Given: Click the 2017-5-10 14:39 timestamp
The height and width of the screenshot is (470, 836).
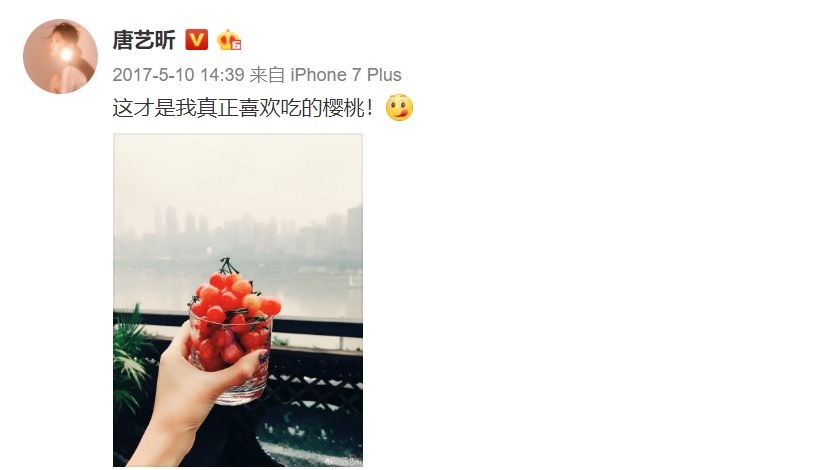Looking at the screenshot, I should point(178,75).
